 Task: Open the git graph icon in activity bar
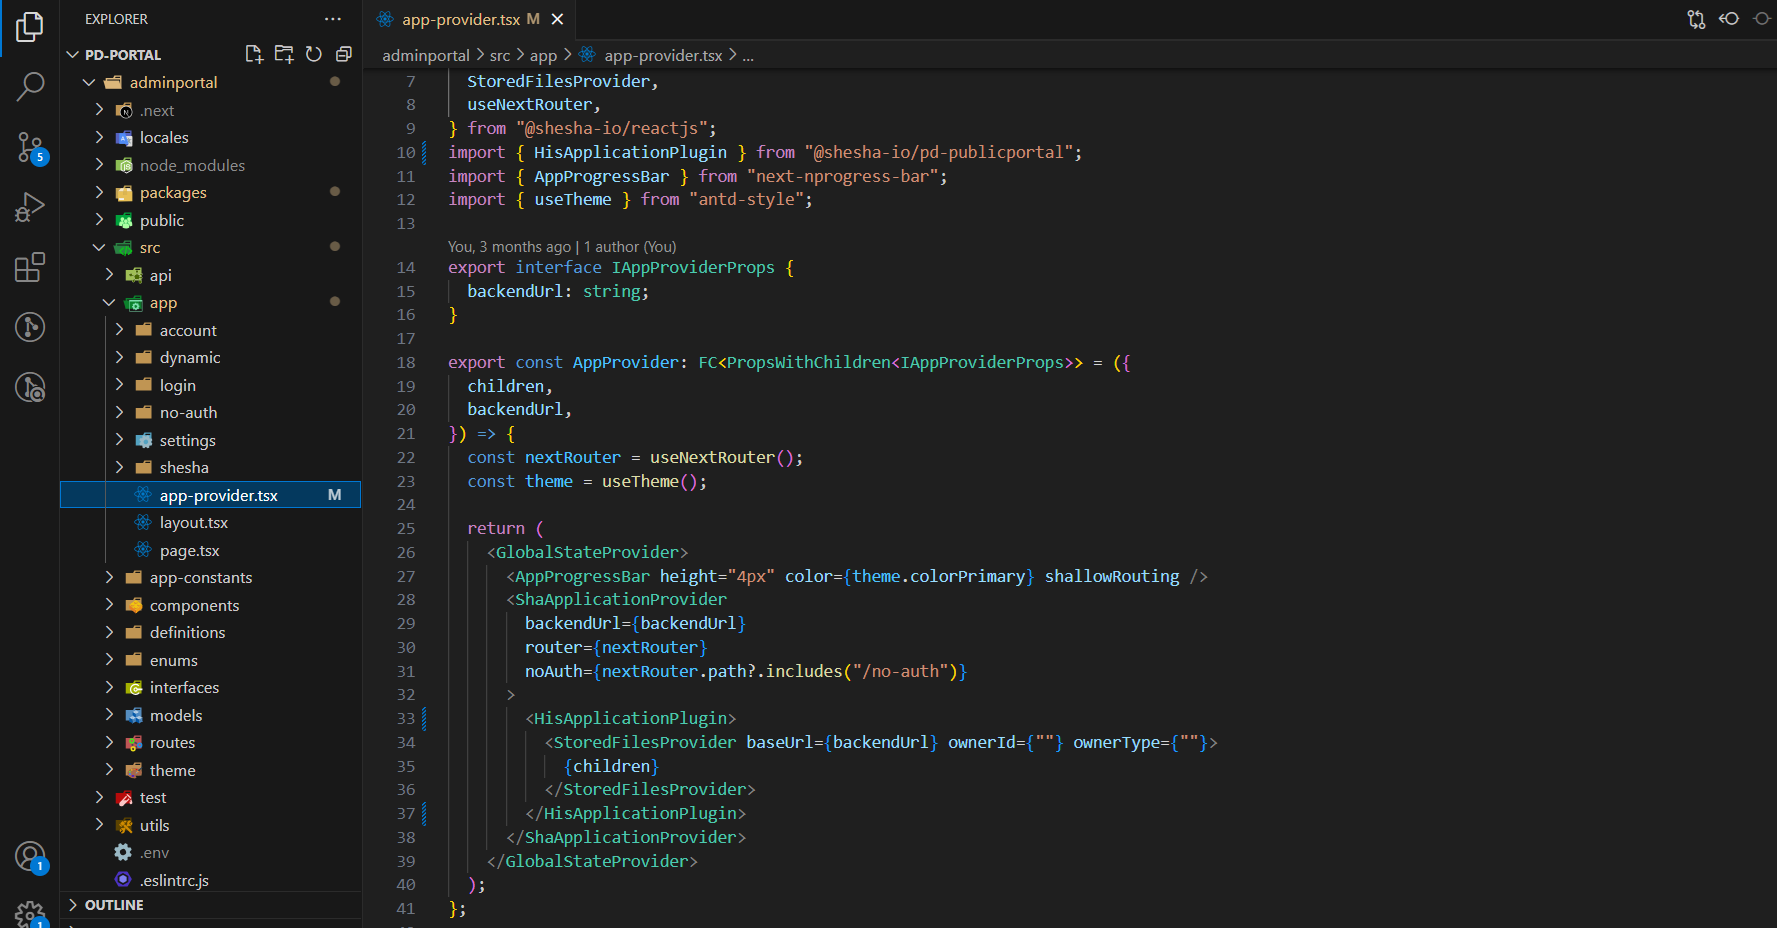30,327
